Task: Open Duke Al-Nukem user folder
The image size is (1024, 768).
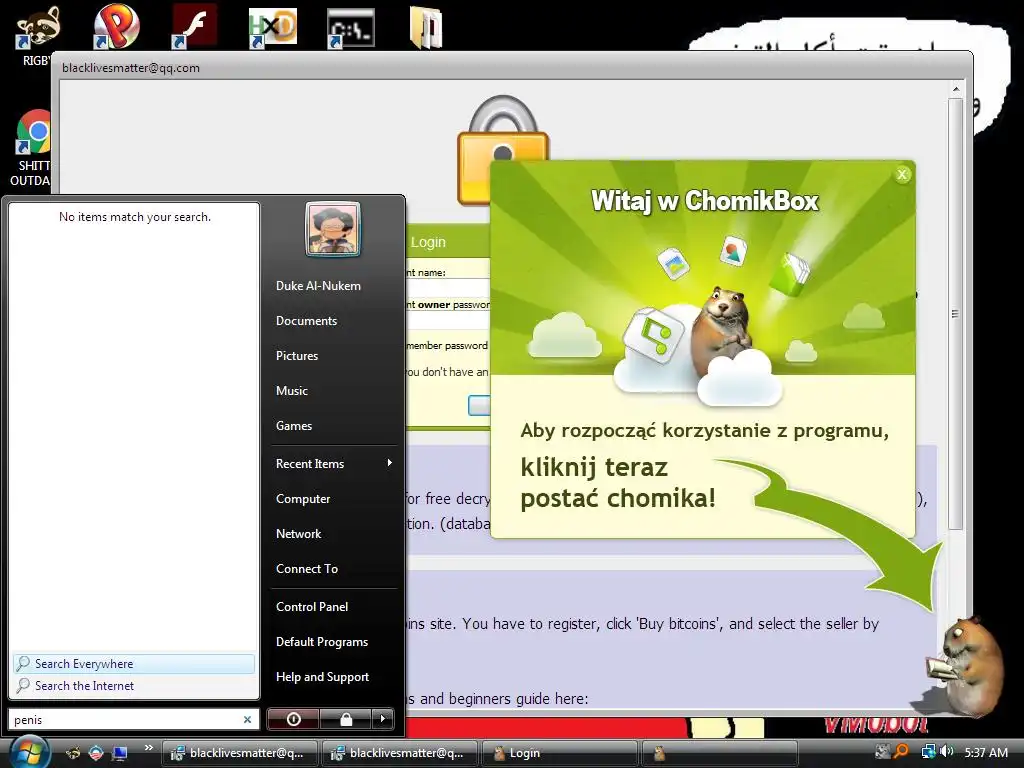Action: pos(318,286)
